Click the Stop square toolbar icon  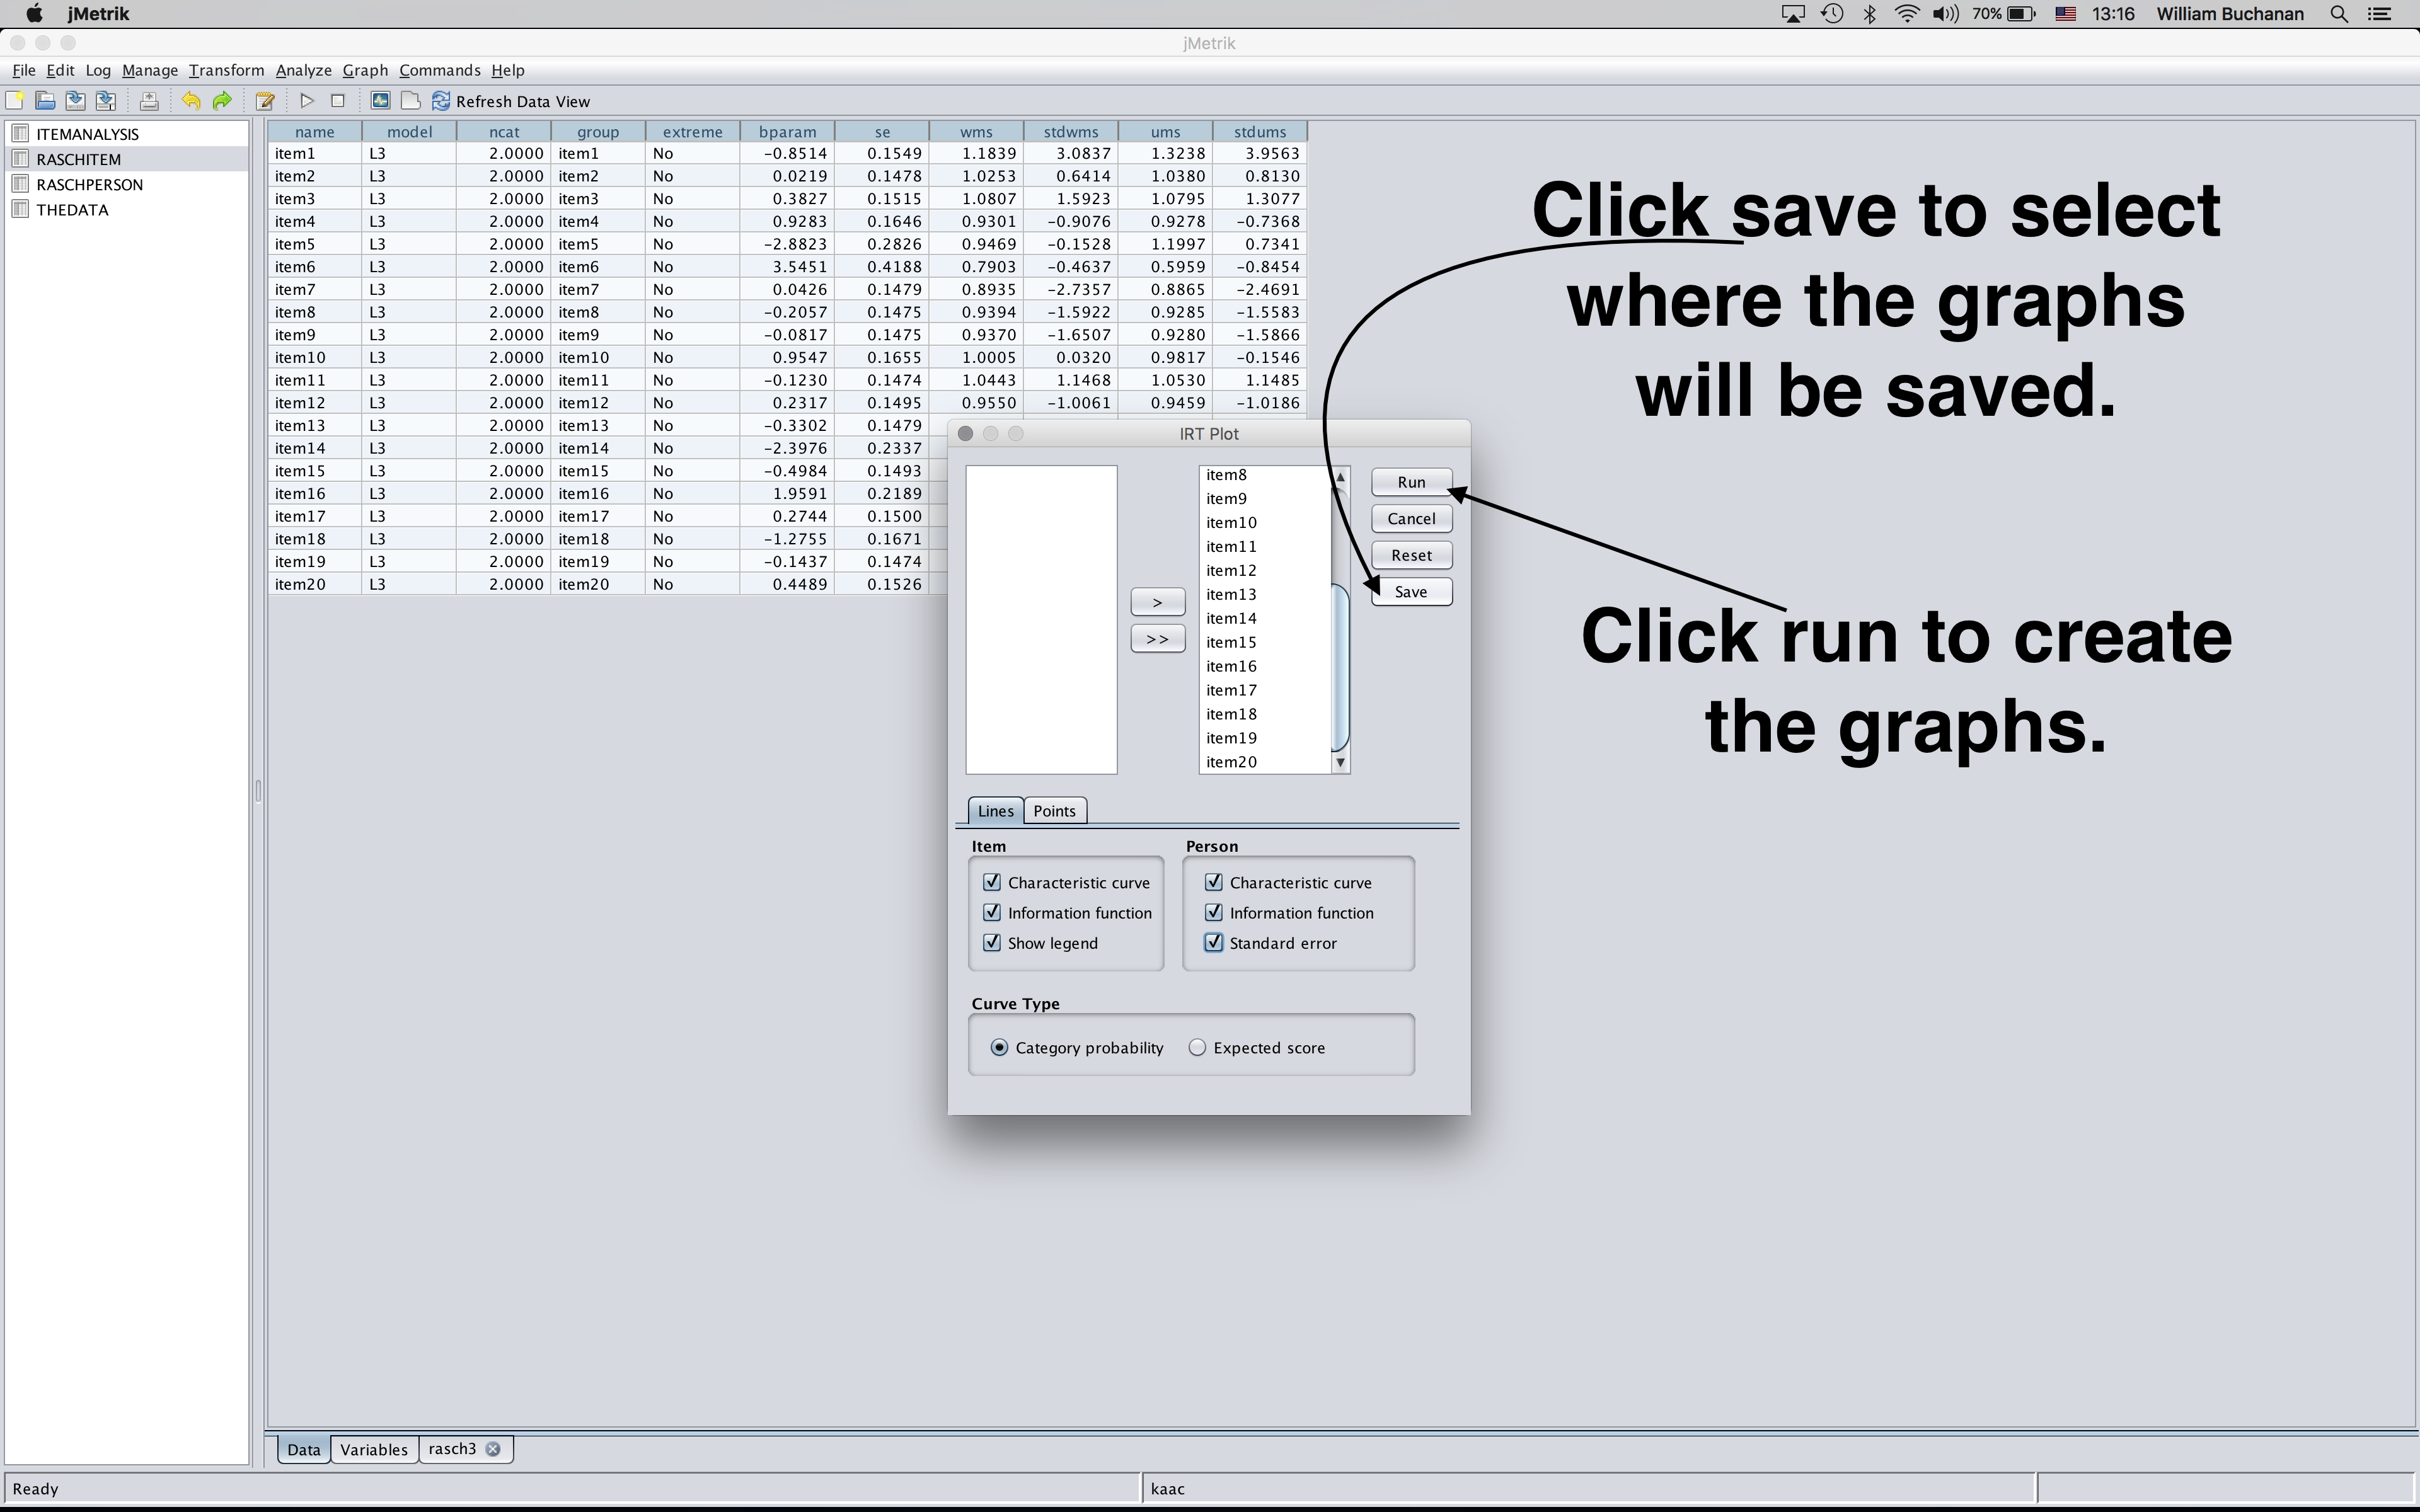tap(338, 101)
